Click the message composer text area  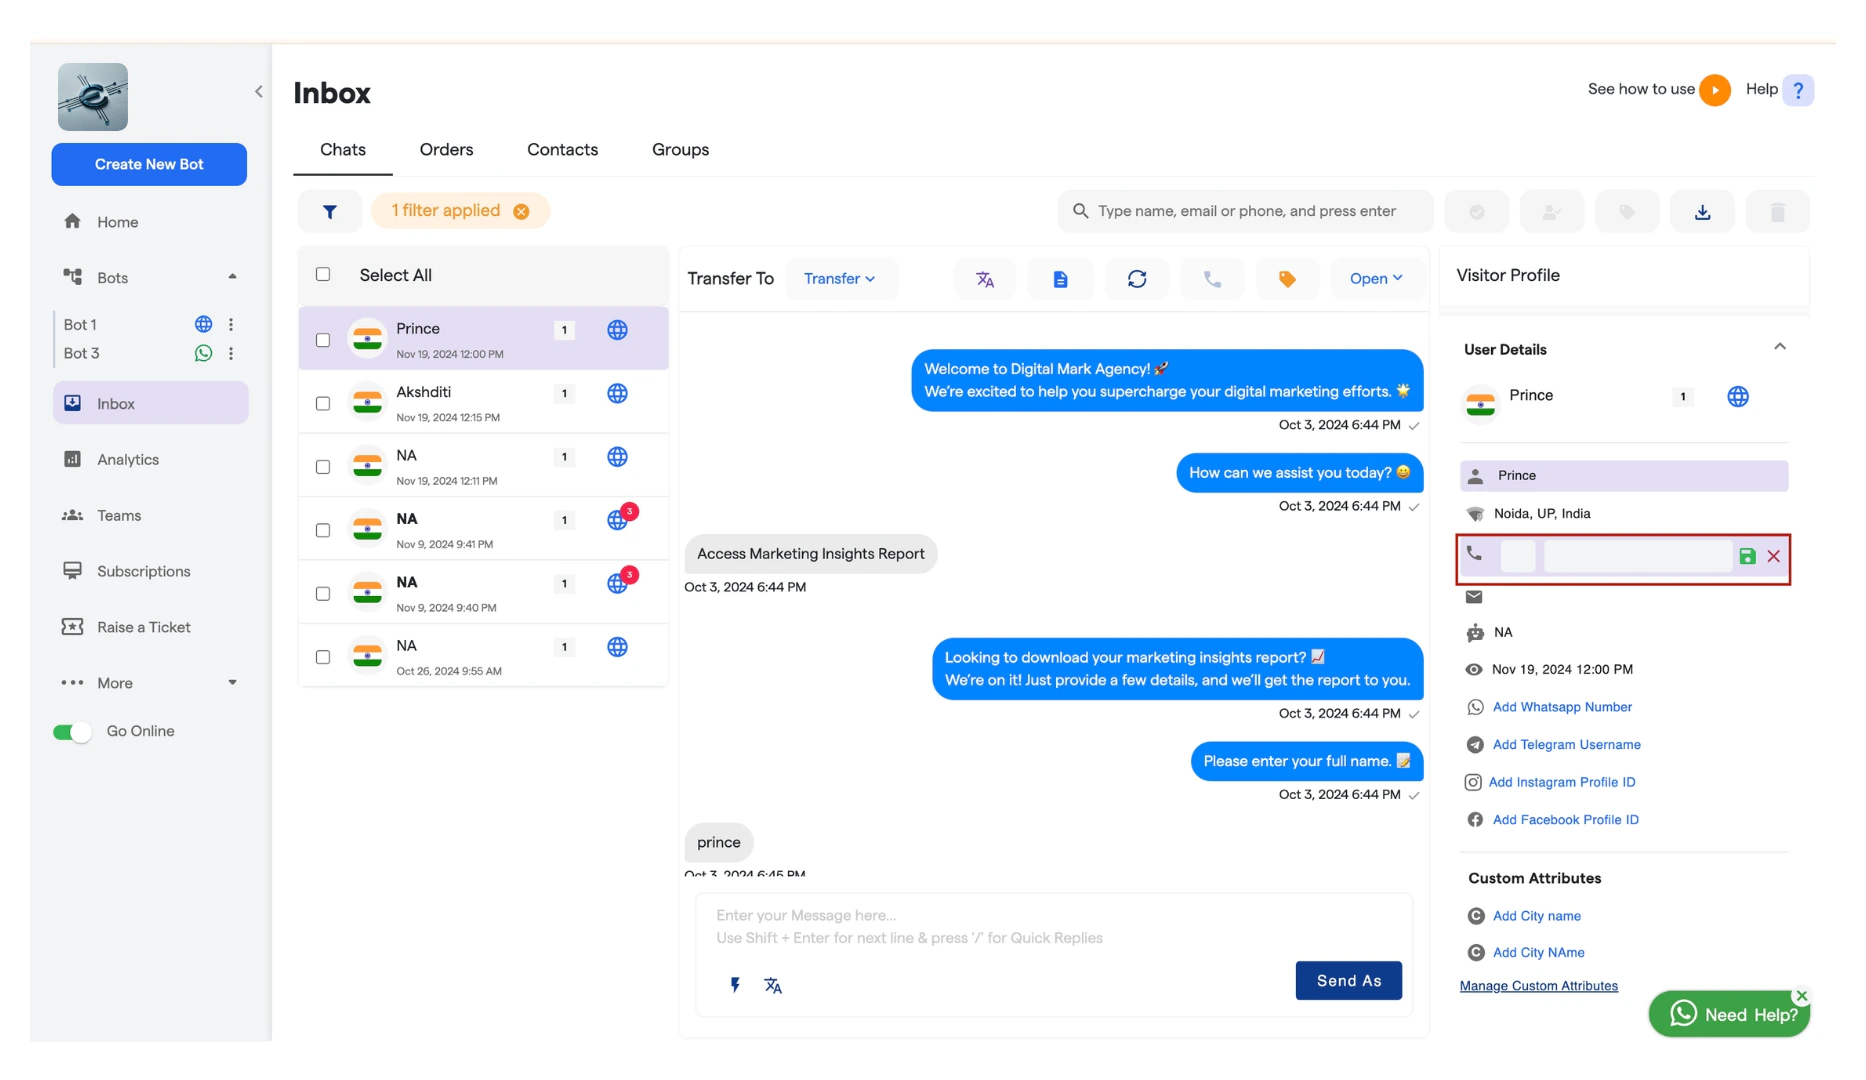1053,927
